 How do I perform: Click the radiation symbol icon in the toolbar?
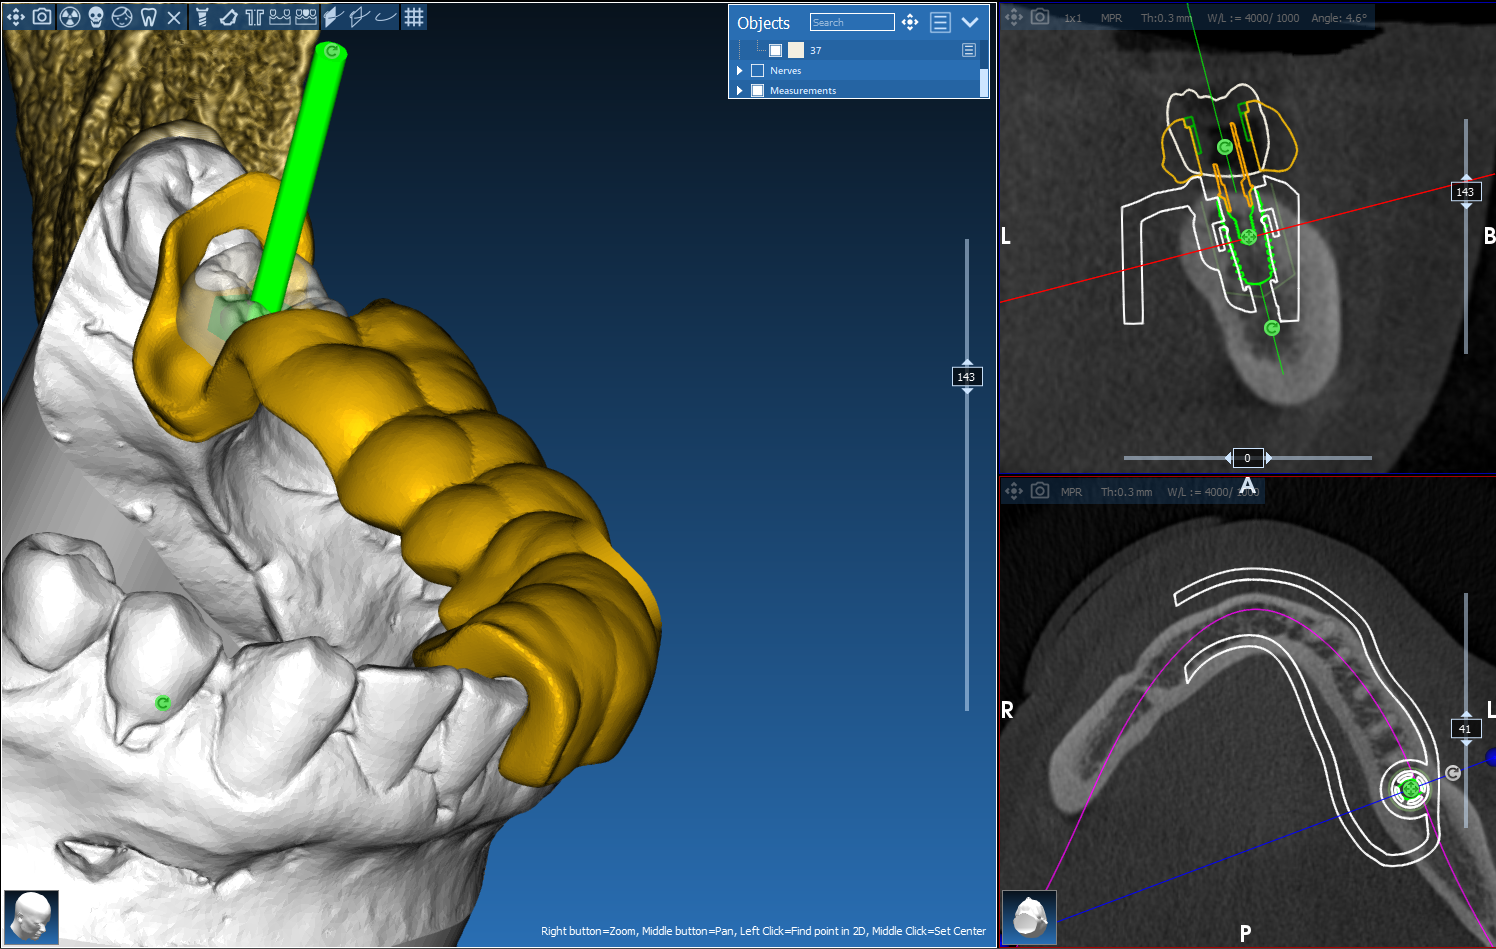70,17
